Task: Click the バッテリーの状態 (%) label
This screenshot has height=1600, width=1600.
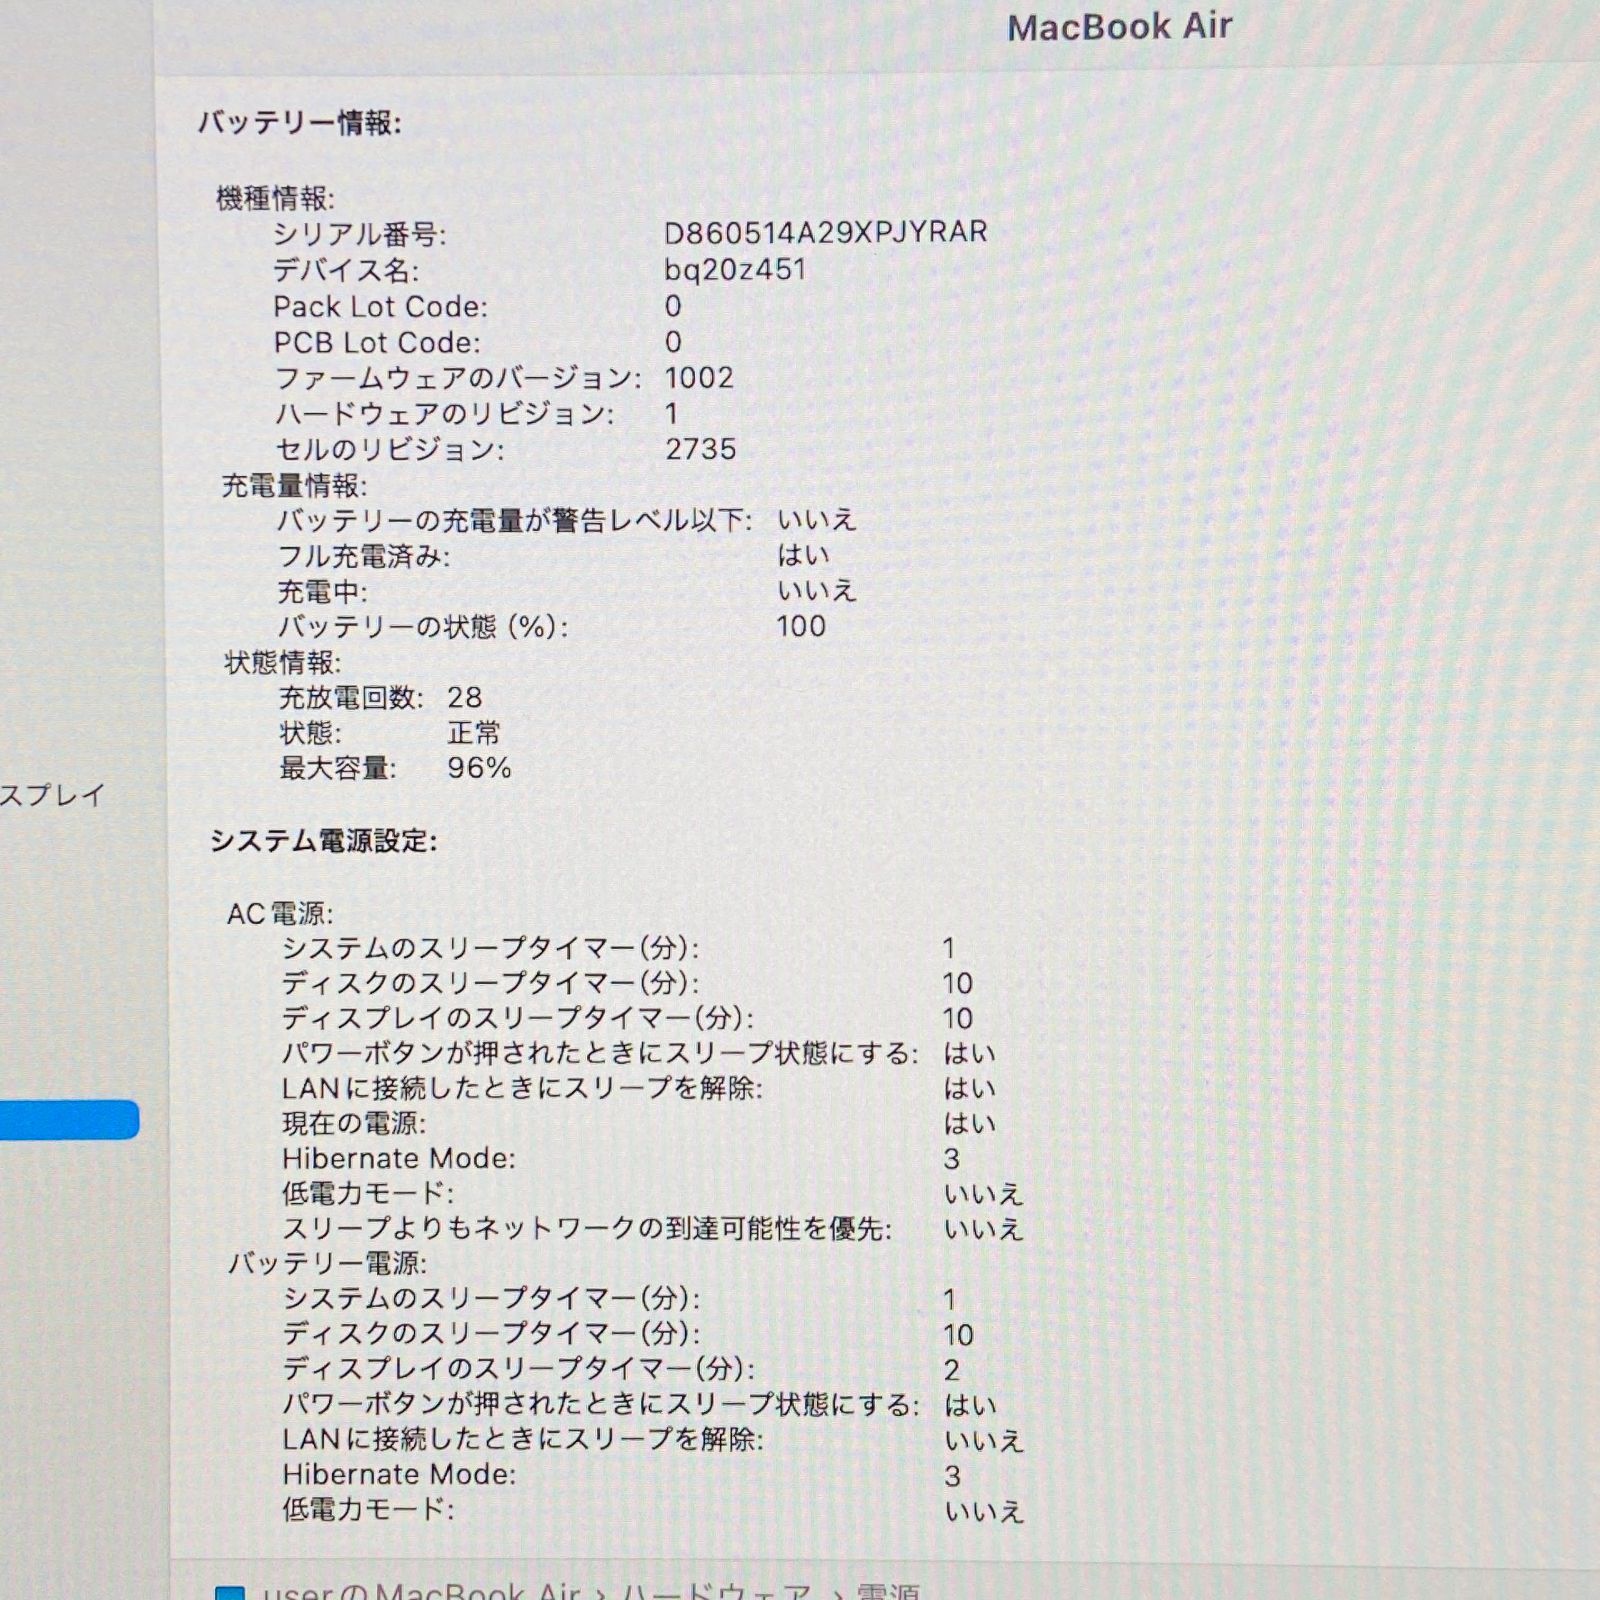Action: (423, 628)
